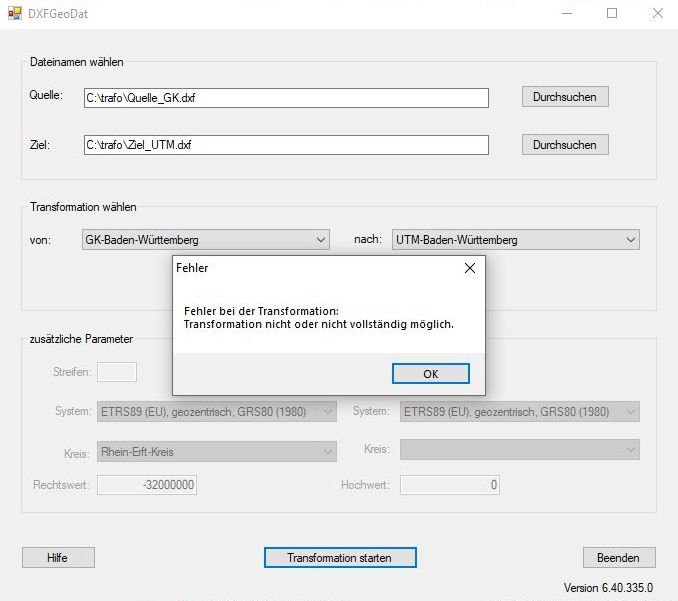Maximize the DXFGeoDat window
The height and width of the screenshot is (601, 678).
(612, 14)
